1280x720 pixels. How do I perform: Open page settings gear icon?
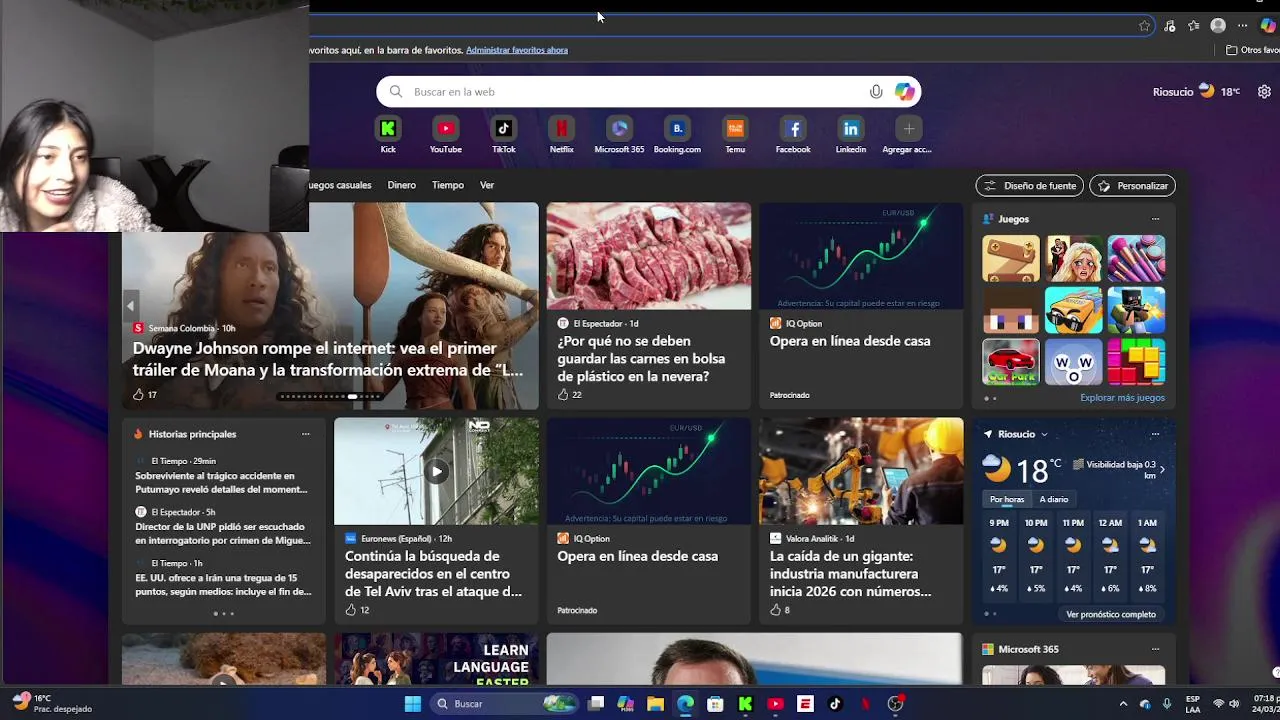(1264, 91)
